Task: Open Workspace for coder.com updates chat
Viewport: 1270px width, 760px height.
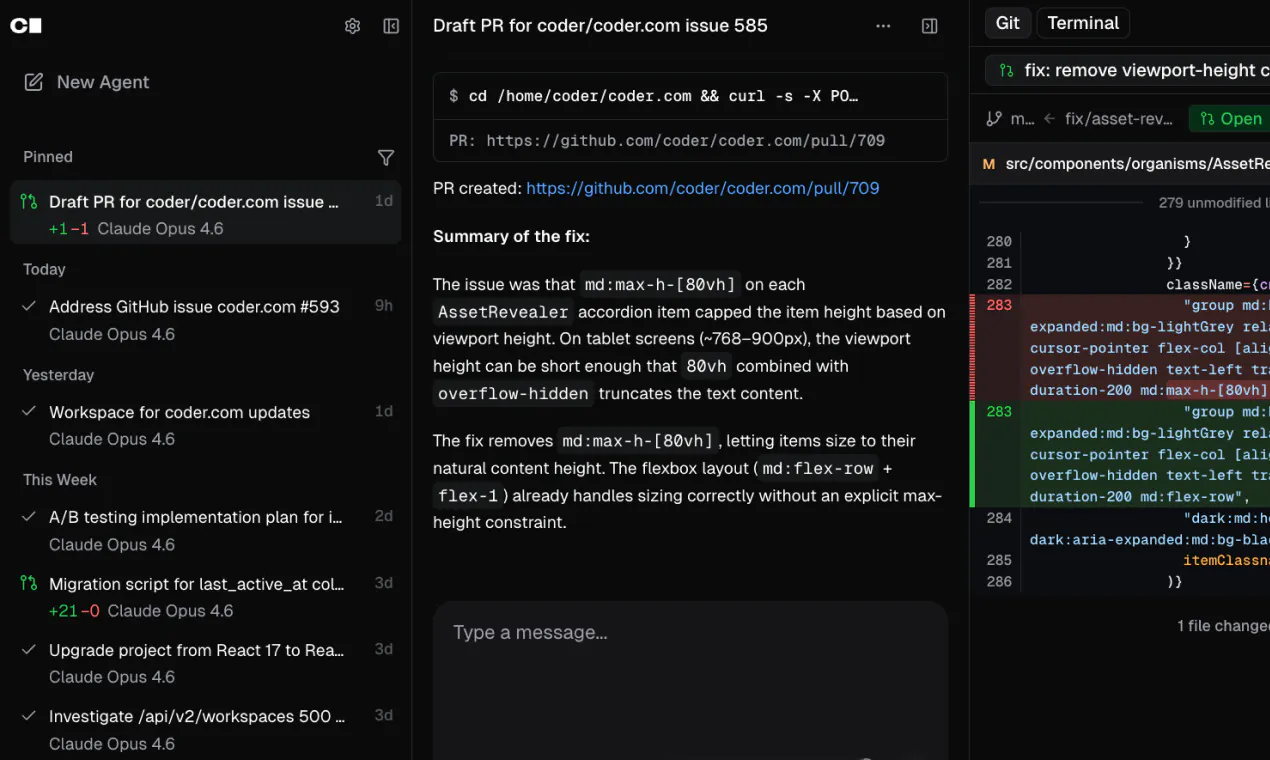Action: pyautogui.click(x=205, y=425)
